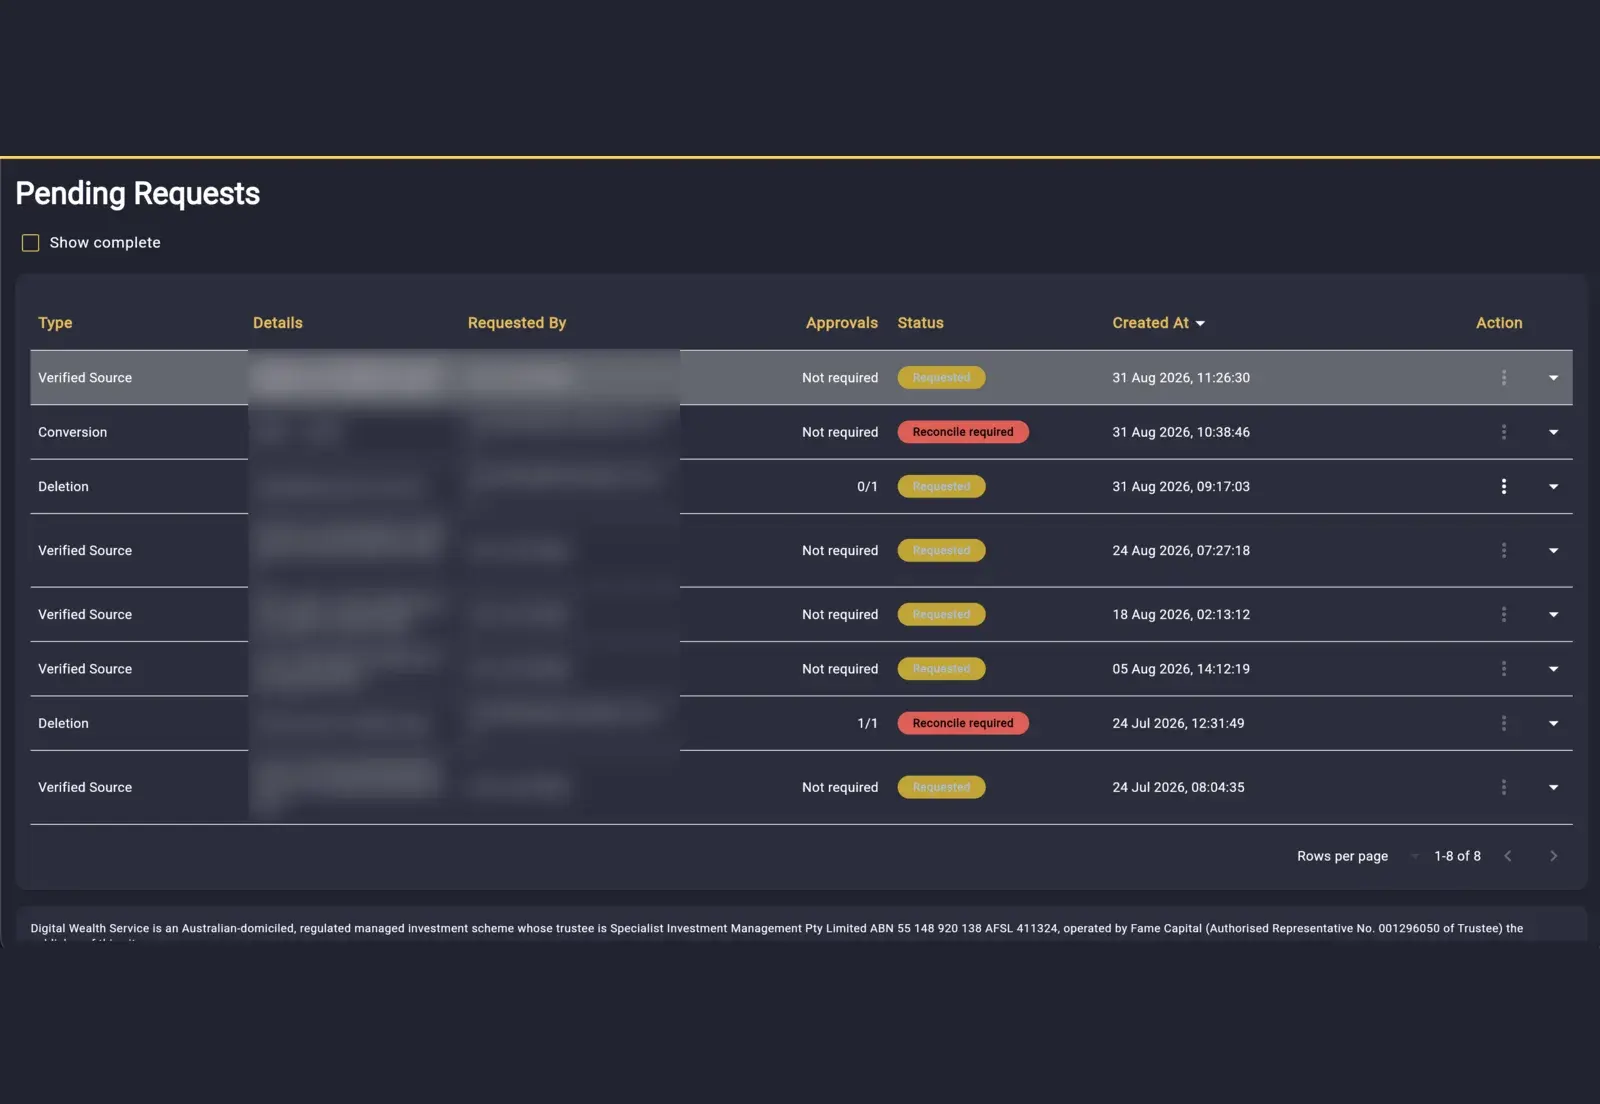Click Requested badge on 31 Aug 09:17:03 row
This screenshot has width=1600, height=1104.
click(x=941, y=486)
